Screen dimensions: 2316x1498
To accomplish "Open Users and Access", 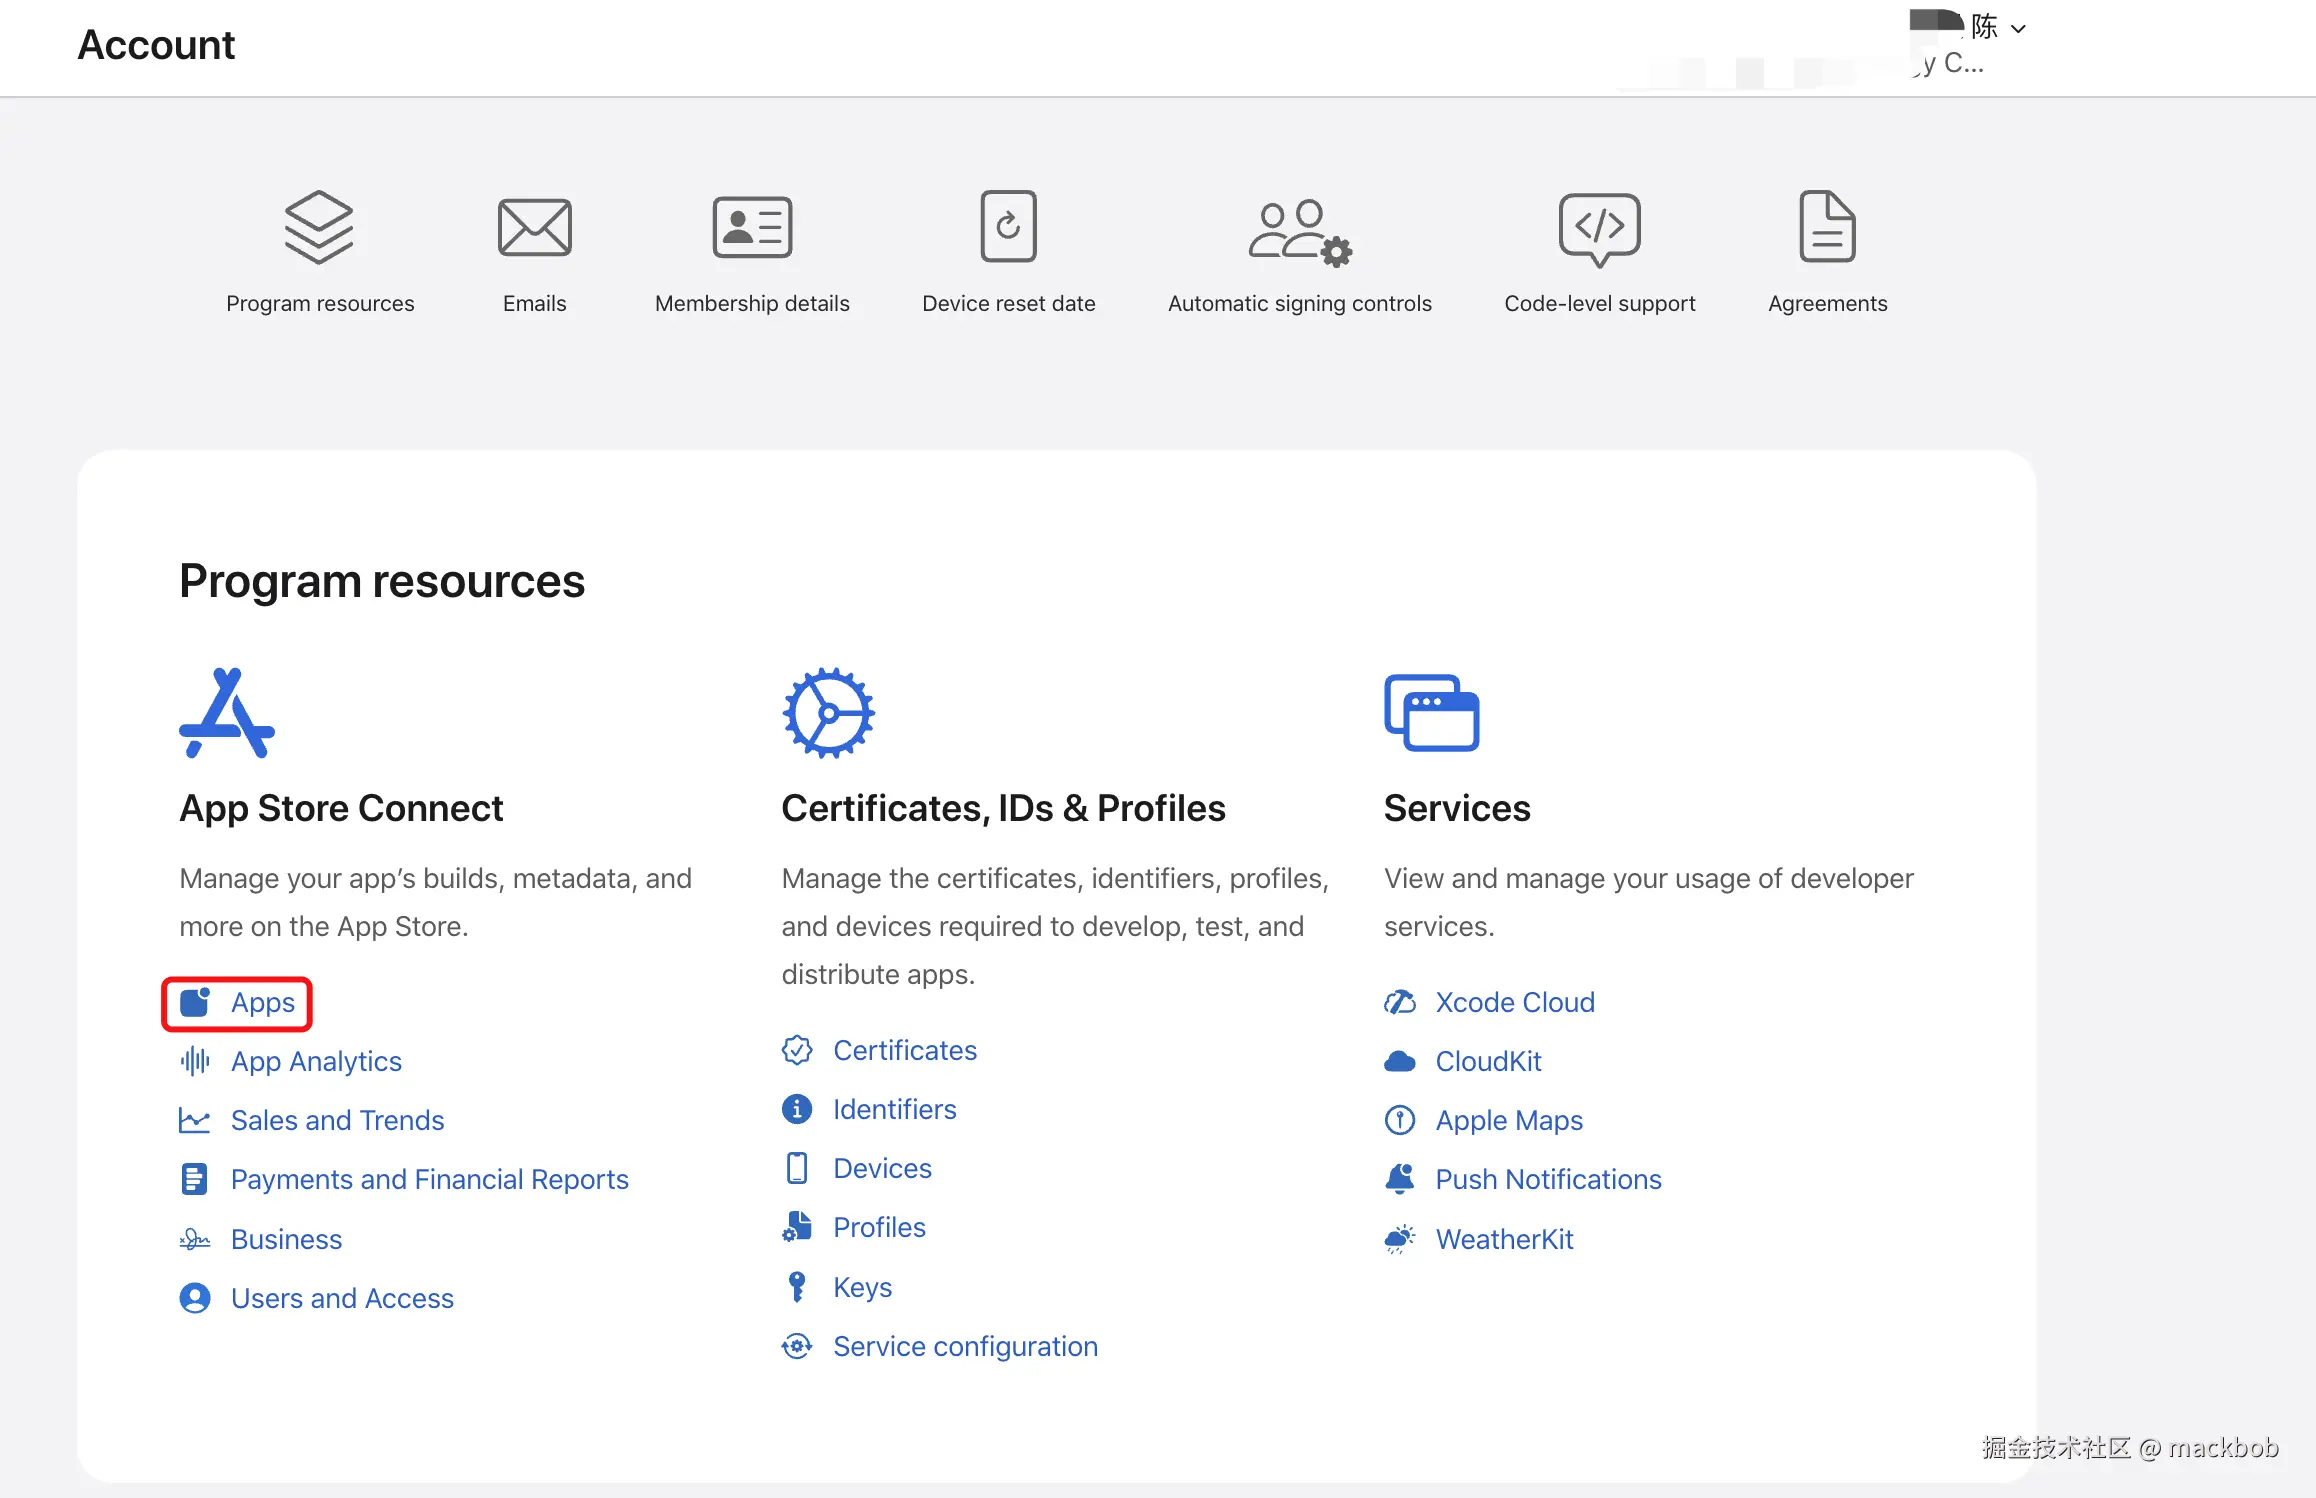I will (x=343, y=1298).
